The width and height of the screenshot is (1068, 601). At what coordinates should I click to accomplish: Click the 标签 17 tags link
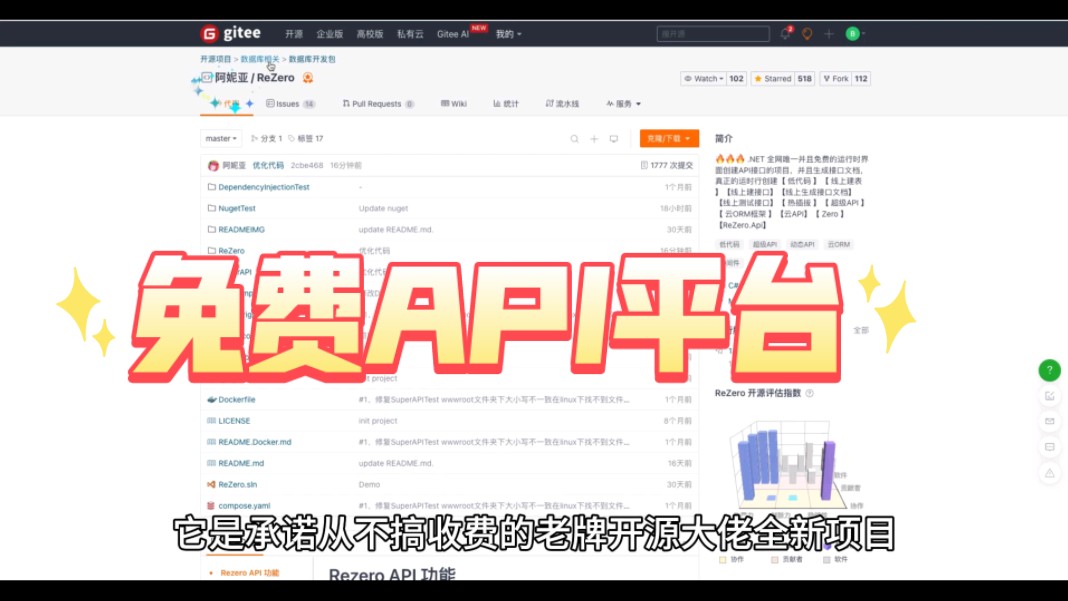tap(306, 138)
